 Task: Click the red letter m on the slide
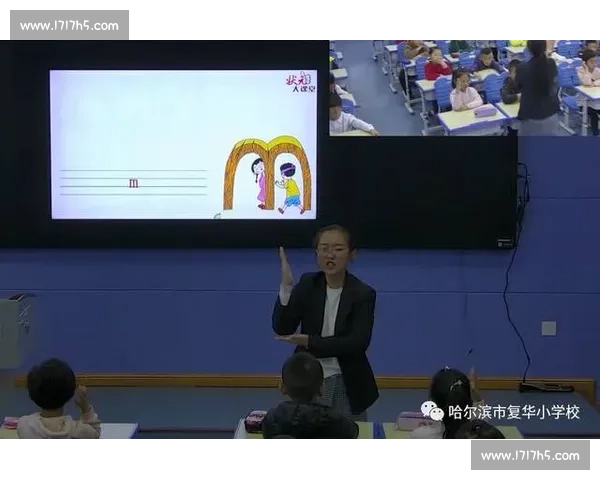tap(134, 183)
